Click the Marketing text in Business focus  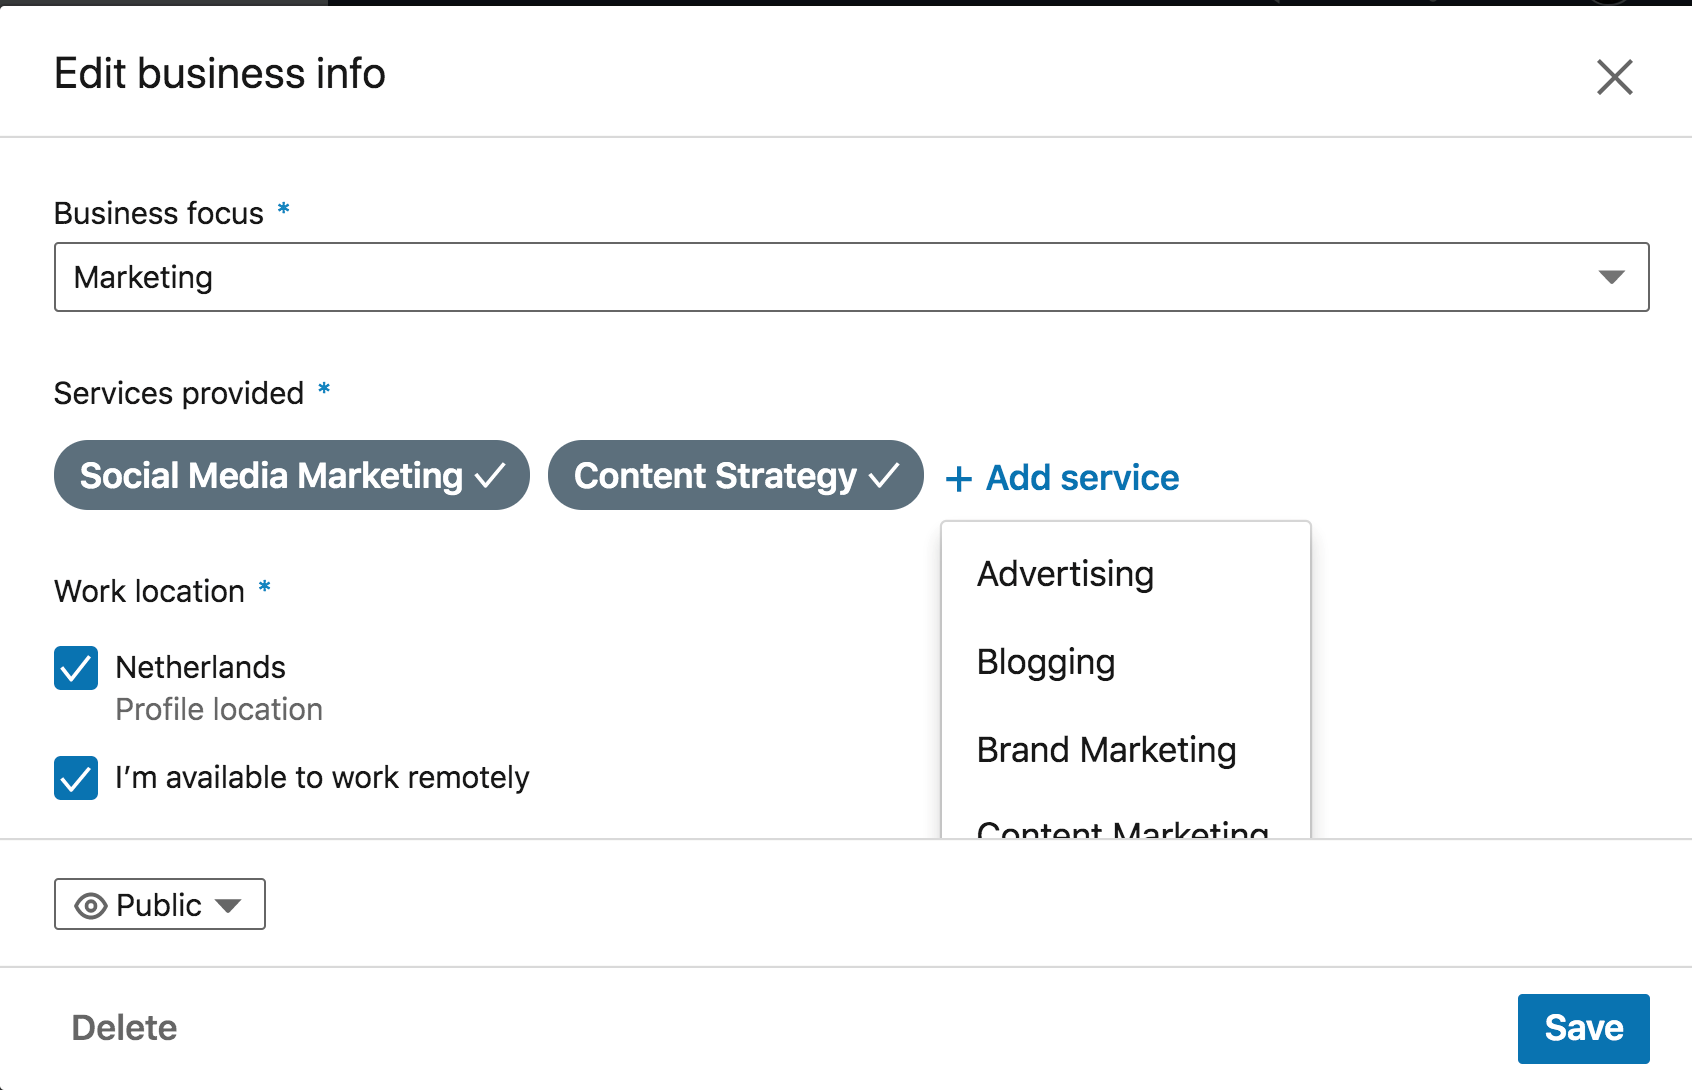tap(143, 277)
